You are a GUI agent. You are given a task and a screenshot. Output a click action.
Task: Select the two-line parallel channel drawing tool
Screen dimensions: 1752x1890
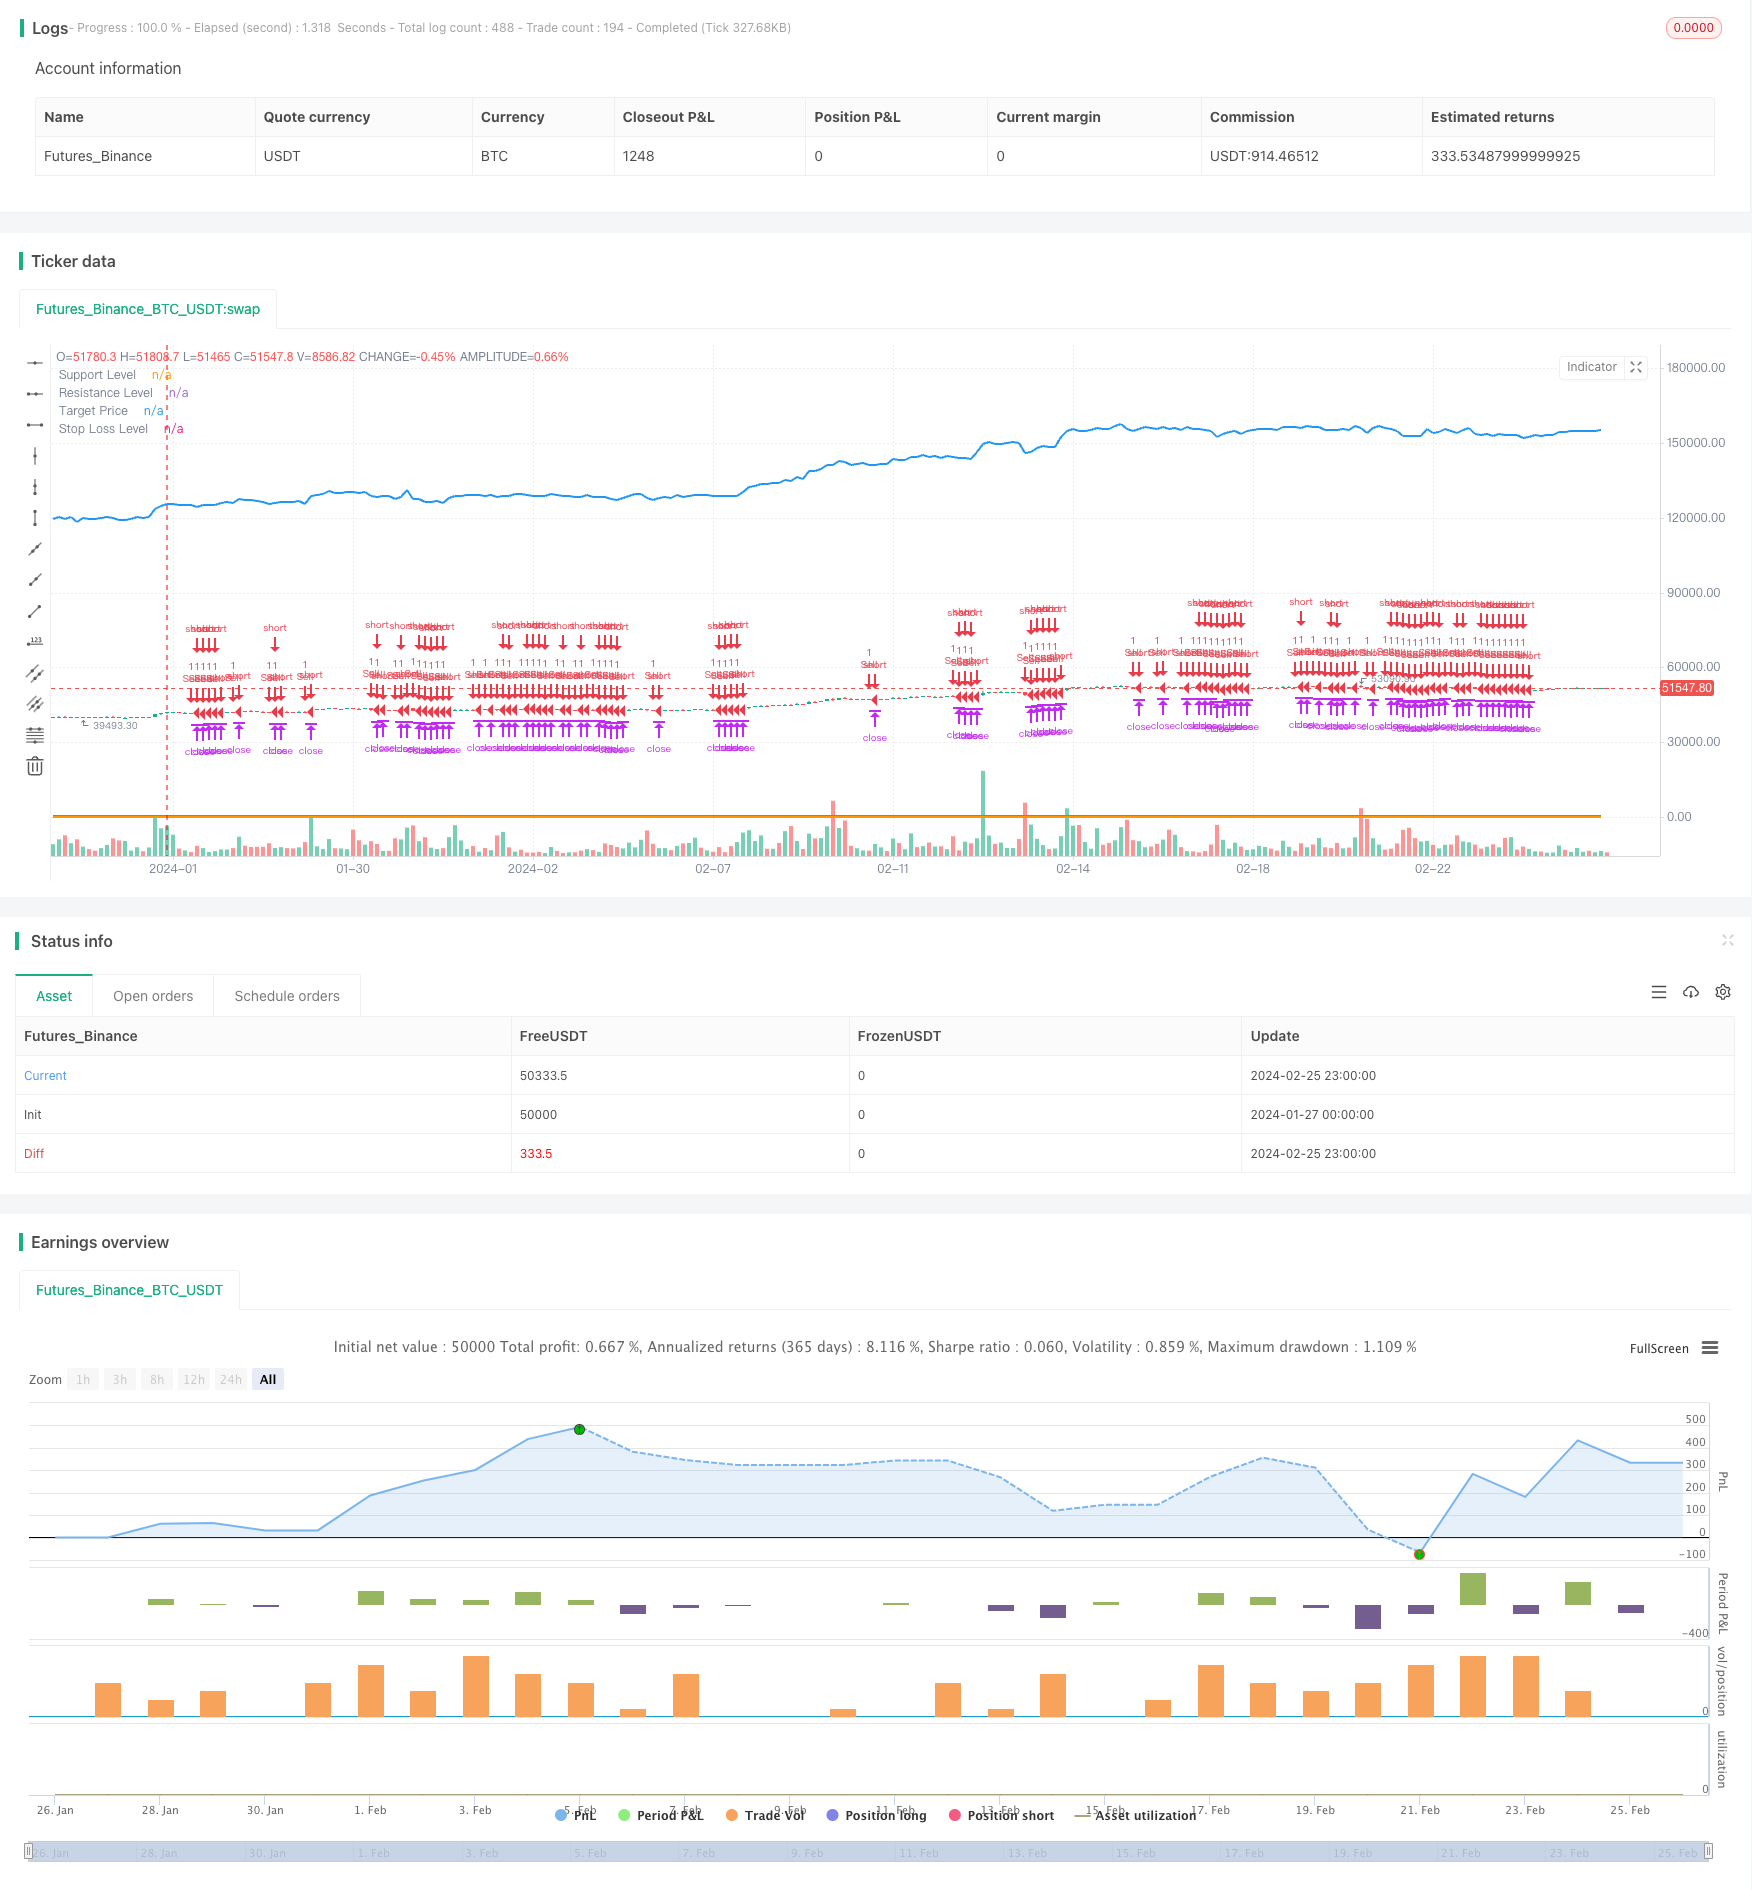[x=35, y=673]
